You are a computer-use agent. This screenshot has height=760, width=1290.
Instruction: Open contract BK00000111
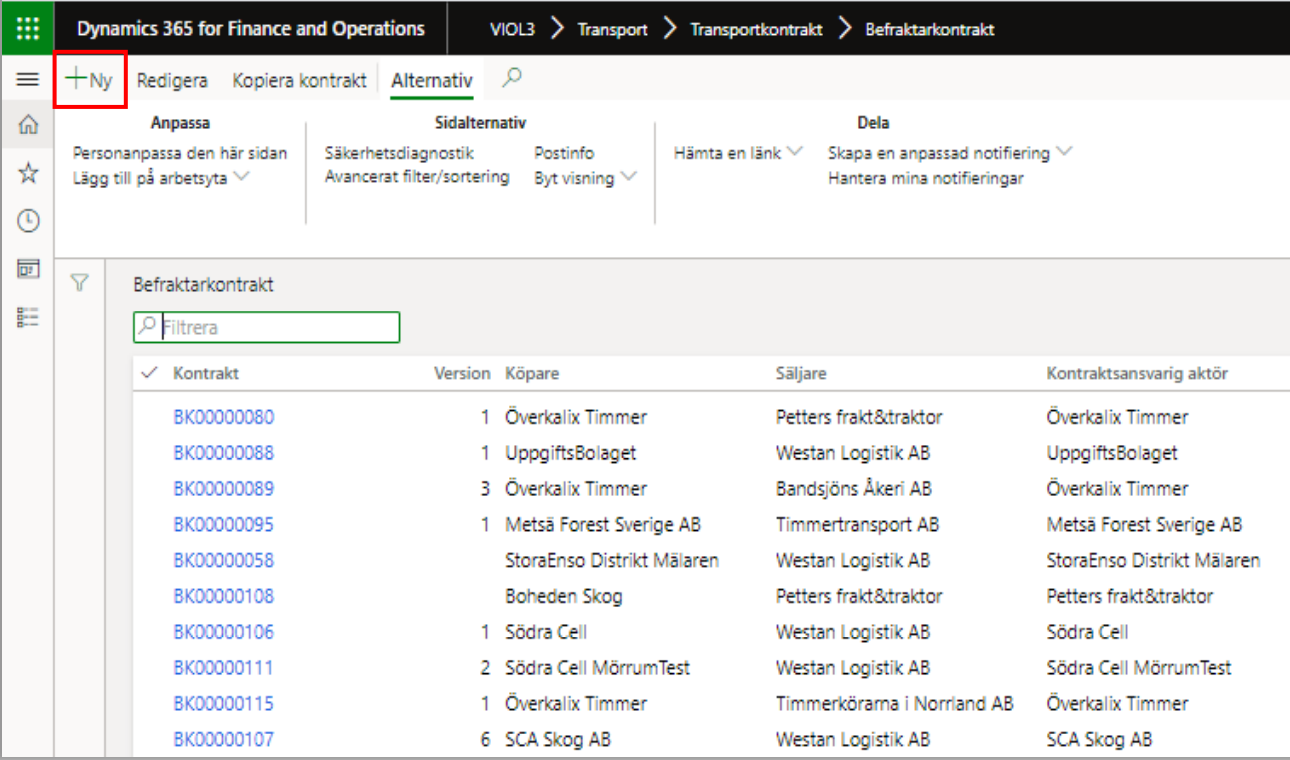tap(223, 668)
